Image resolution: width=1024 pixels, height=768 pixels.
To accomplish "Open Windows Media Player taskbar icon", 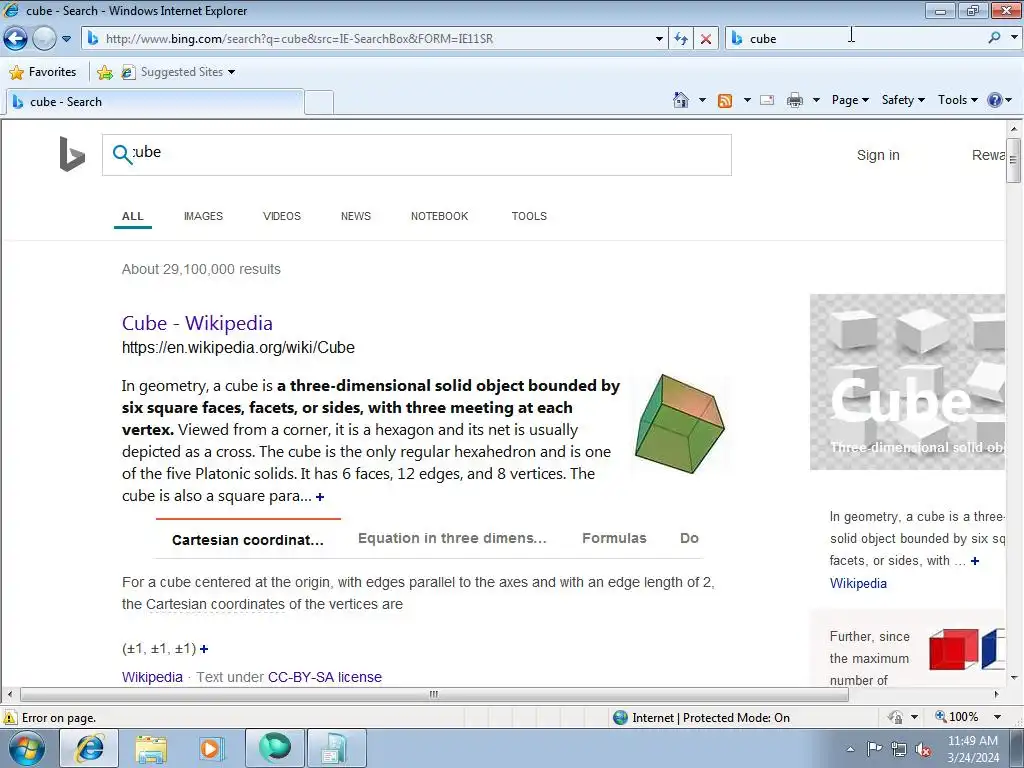I will coord(212,749).
